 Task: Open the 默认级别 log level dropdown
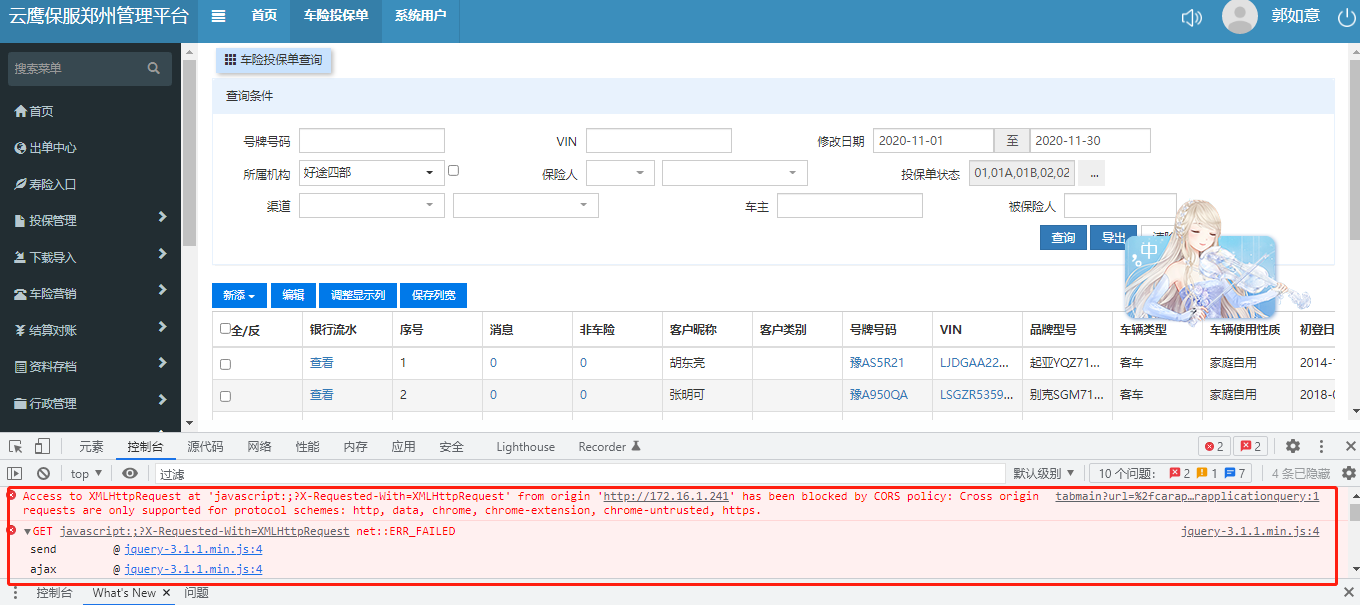(1044, 473)
